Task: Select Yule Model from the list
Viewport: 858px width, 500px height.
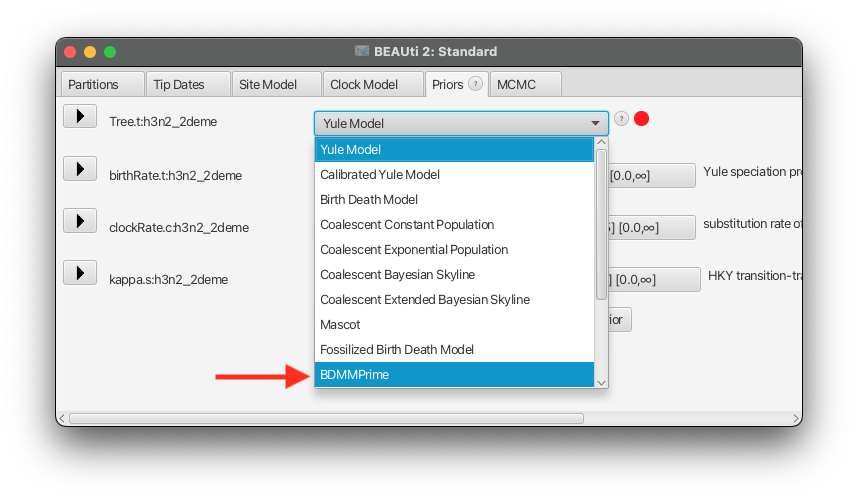Action: (x=454, y=149)
